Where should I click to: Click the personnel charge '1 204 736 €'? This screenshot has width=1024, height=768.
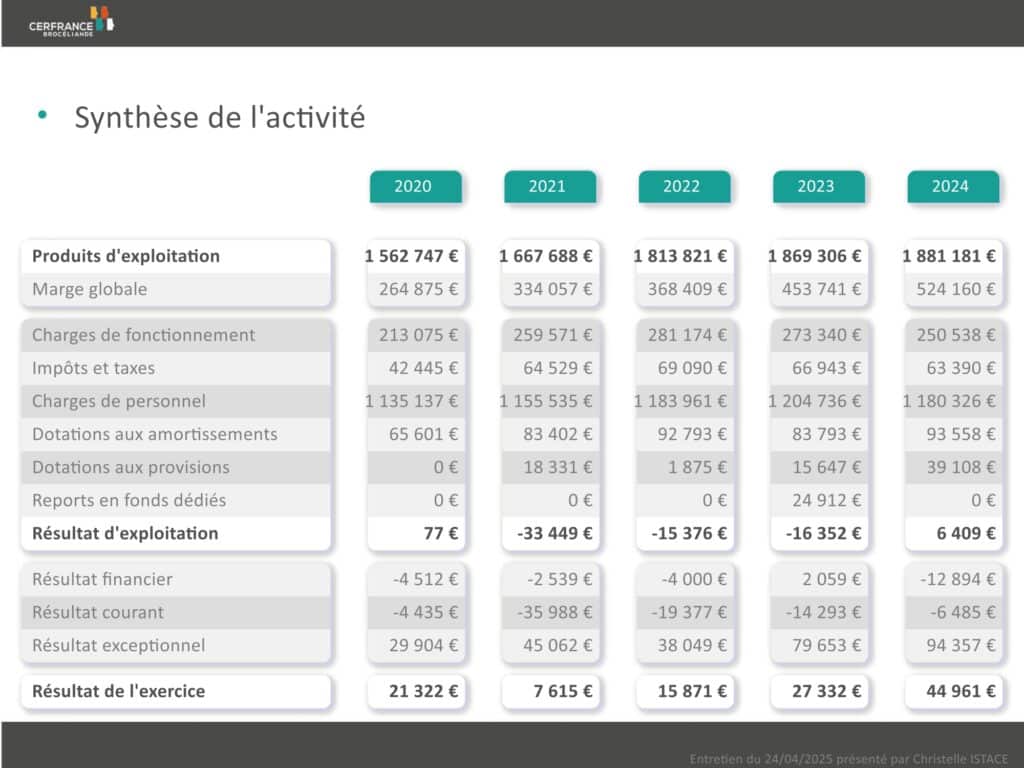coord(815,401)
